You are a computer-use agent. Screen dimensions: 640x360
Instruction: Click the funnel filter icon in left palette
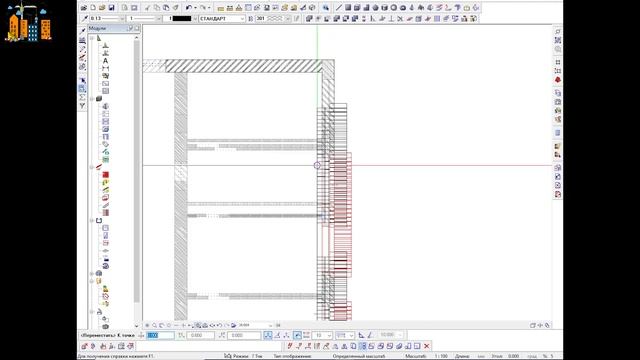tap(82, 106)
